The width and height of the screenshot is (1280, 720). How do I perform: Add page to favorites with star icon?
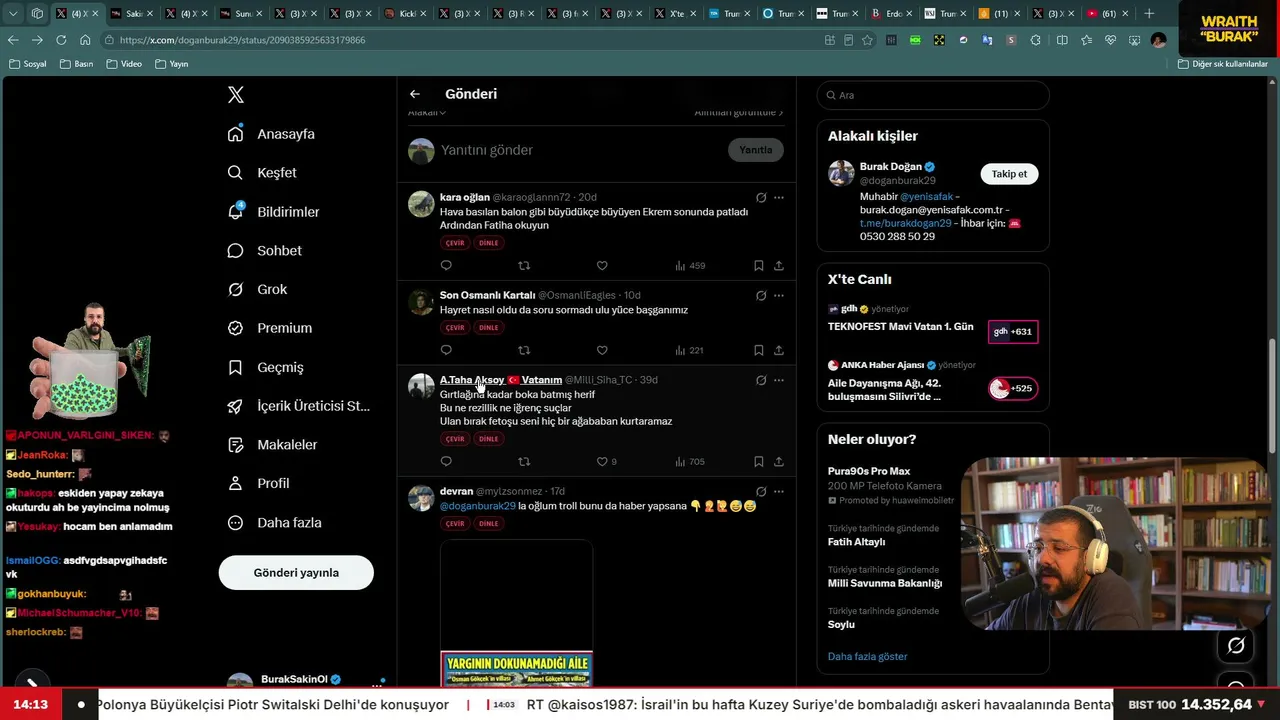tap(867, 40)
